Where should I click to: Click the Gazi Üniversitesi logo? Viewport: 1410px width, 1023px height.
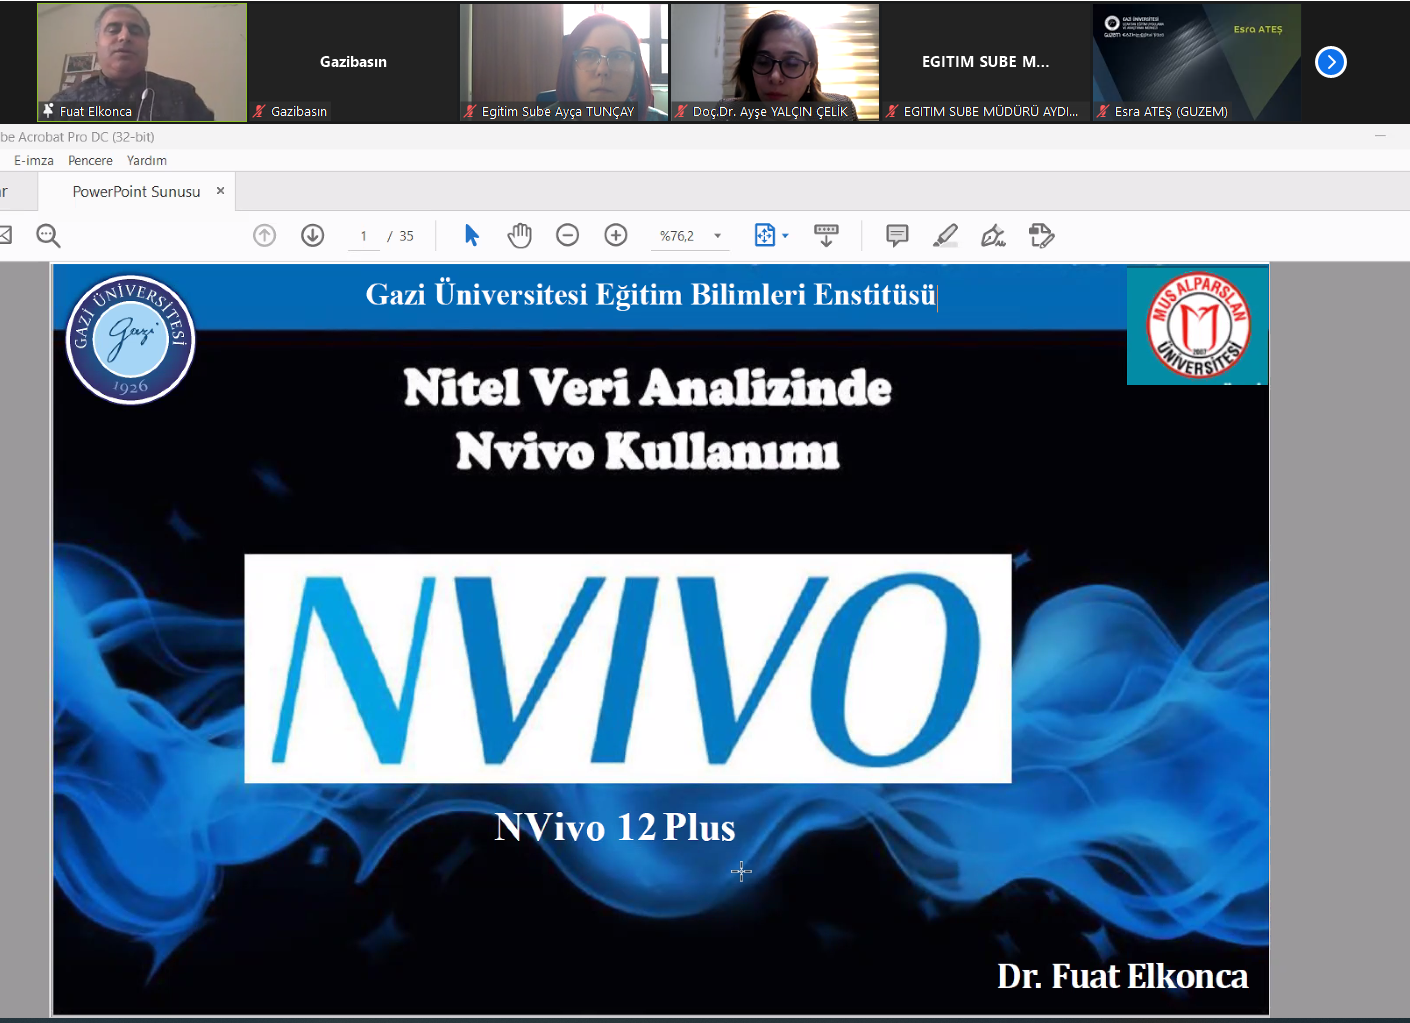pyautogui.click(x=131, y=340)
